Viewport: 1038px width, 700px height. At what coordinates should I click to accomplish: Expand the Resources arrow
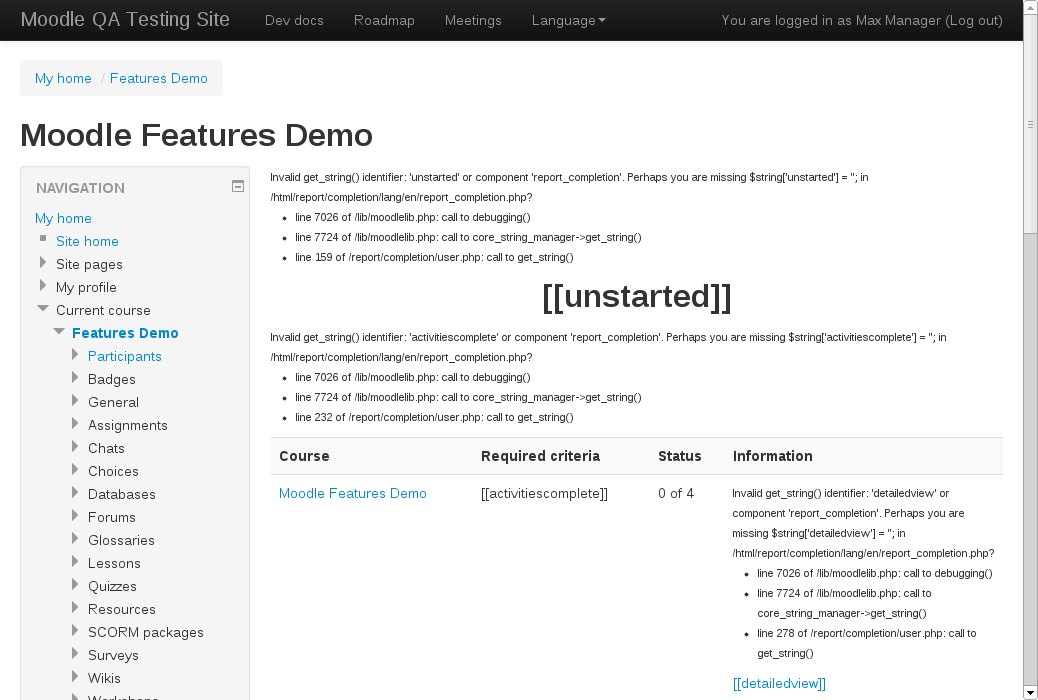point(75,608)
